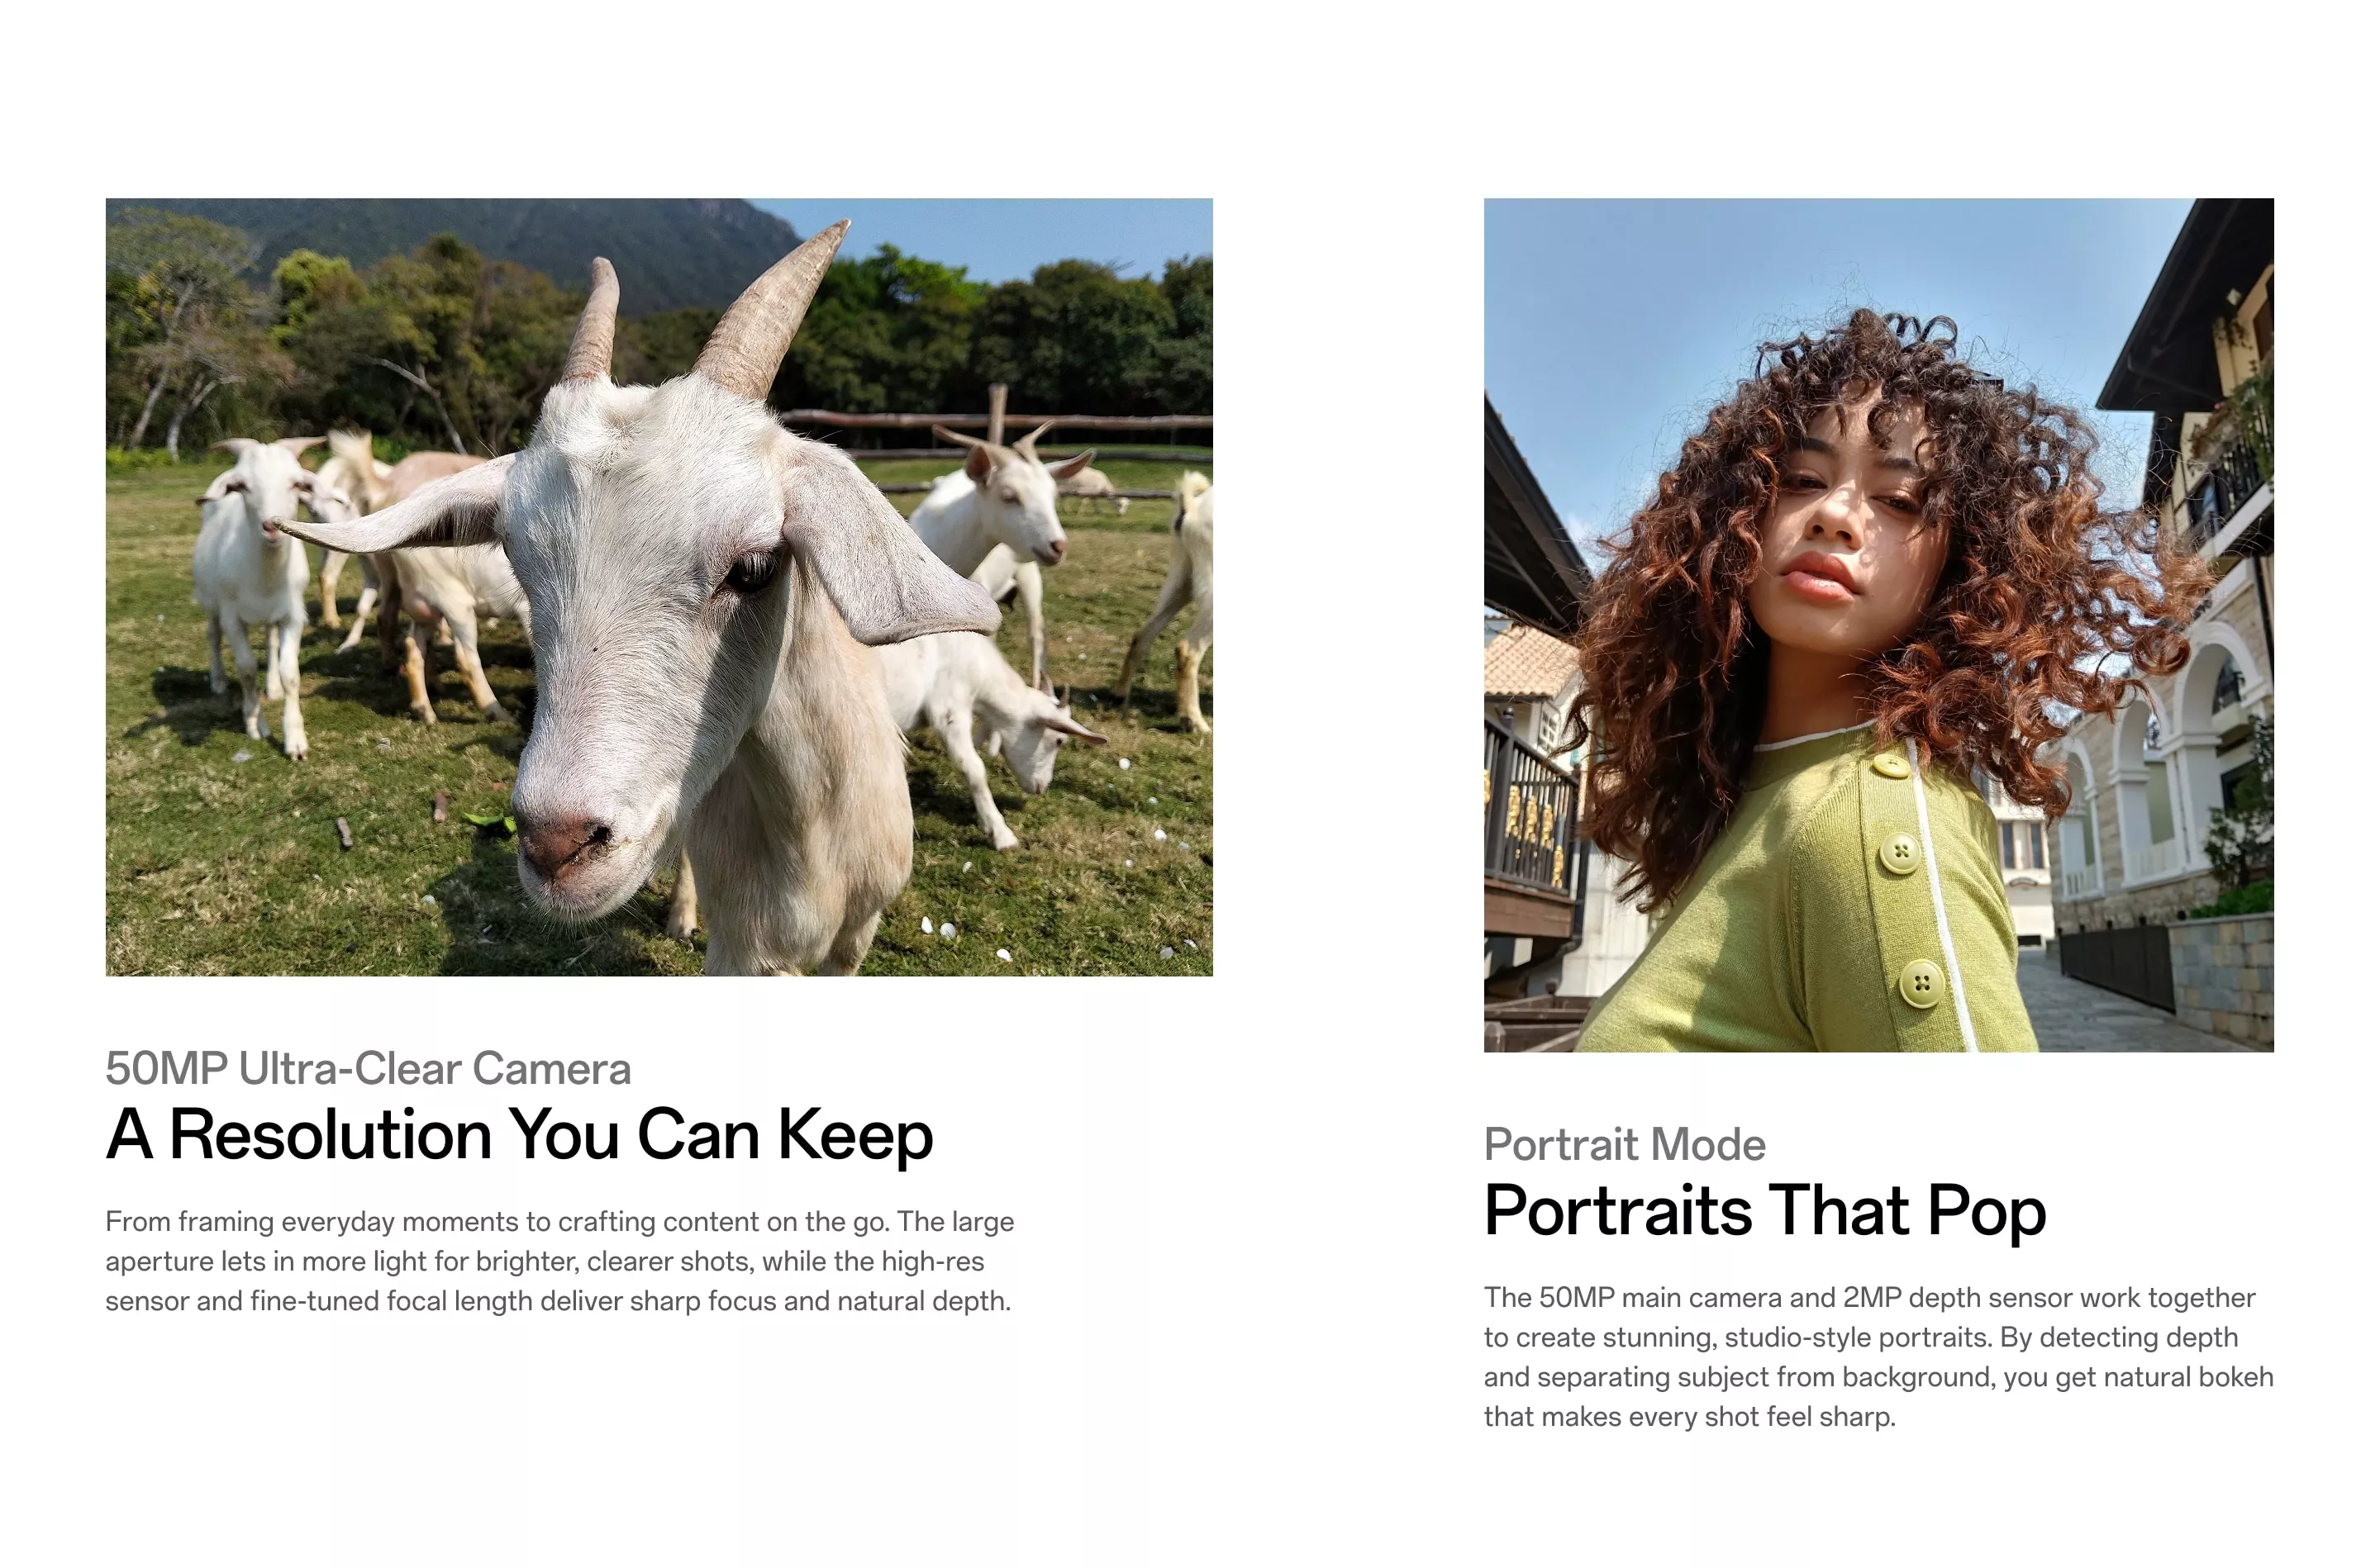Click the curly-haired woman portrait photo
Image resolution: width=2380 pixels, height=1568 pixels.
point(1878,625)
